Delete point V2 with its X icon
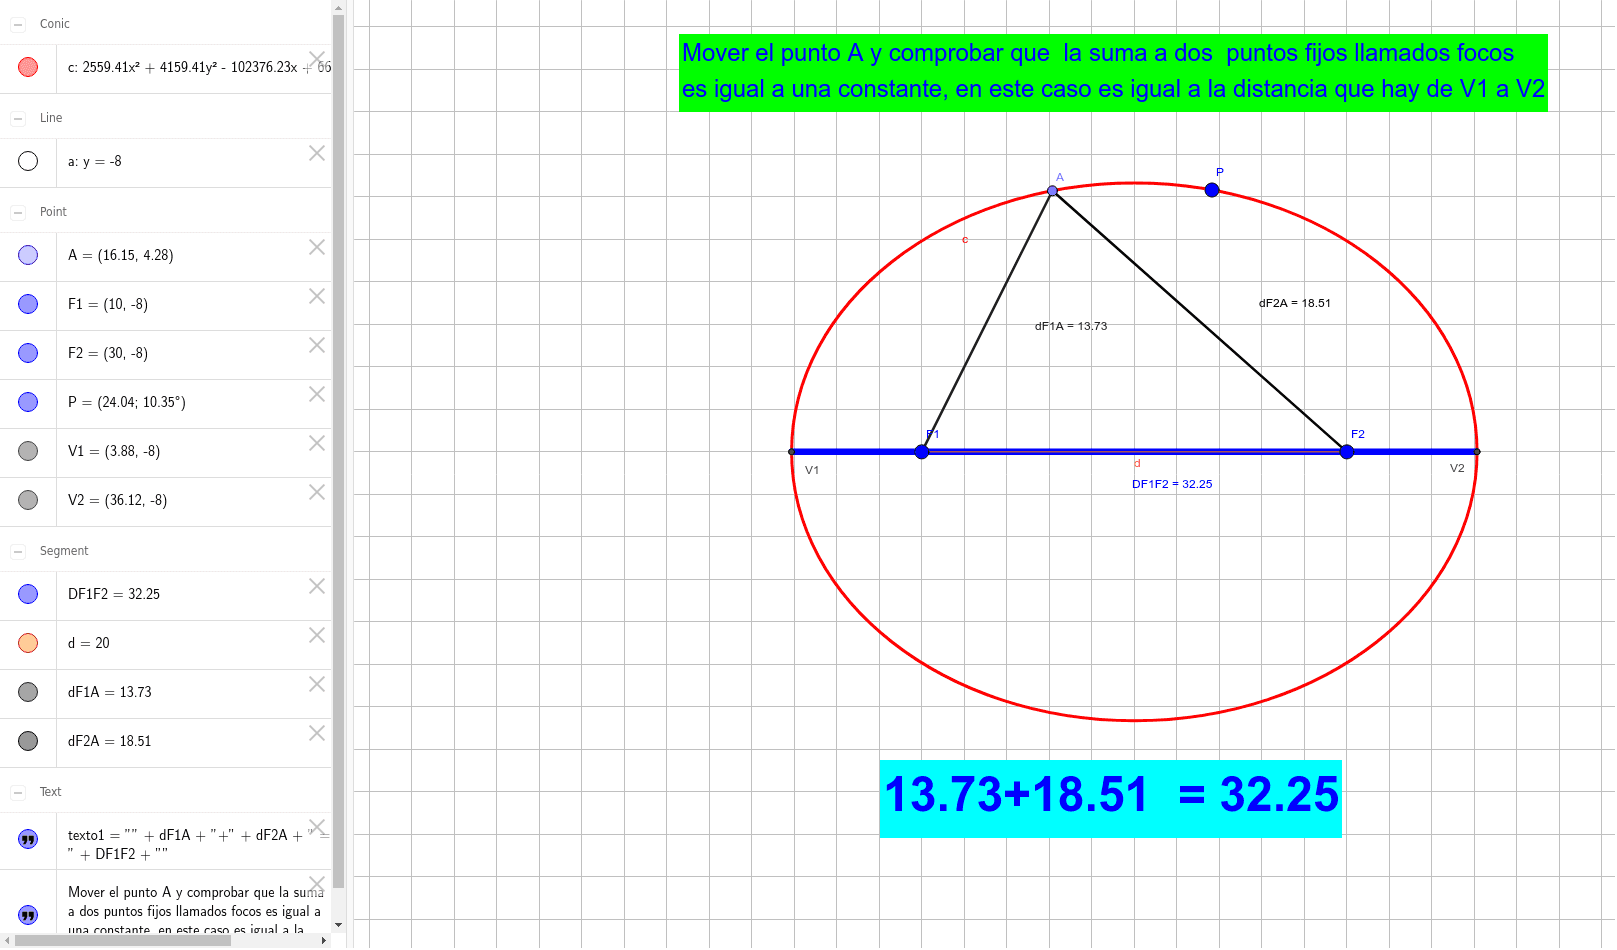The width and height of the screenshot is (1617, 950). point(317,492)
